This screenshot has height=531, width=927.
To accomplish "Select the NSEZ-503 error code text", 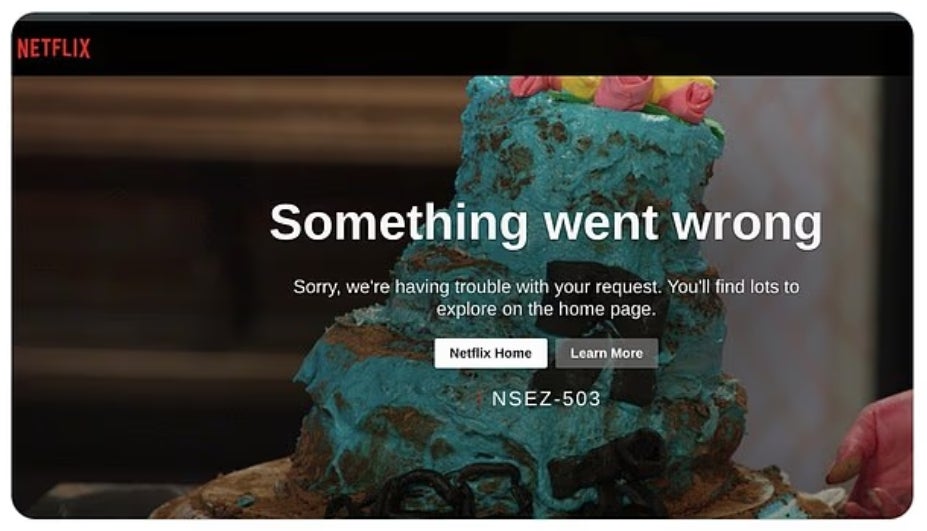I will coord(546,399).
